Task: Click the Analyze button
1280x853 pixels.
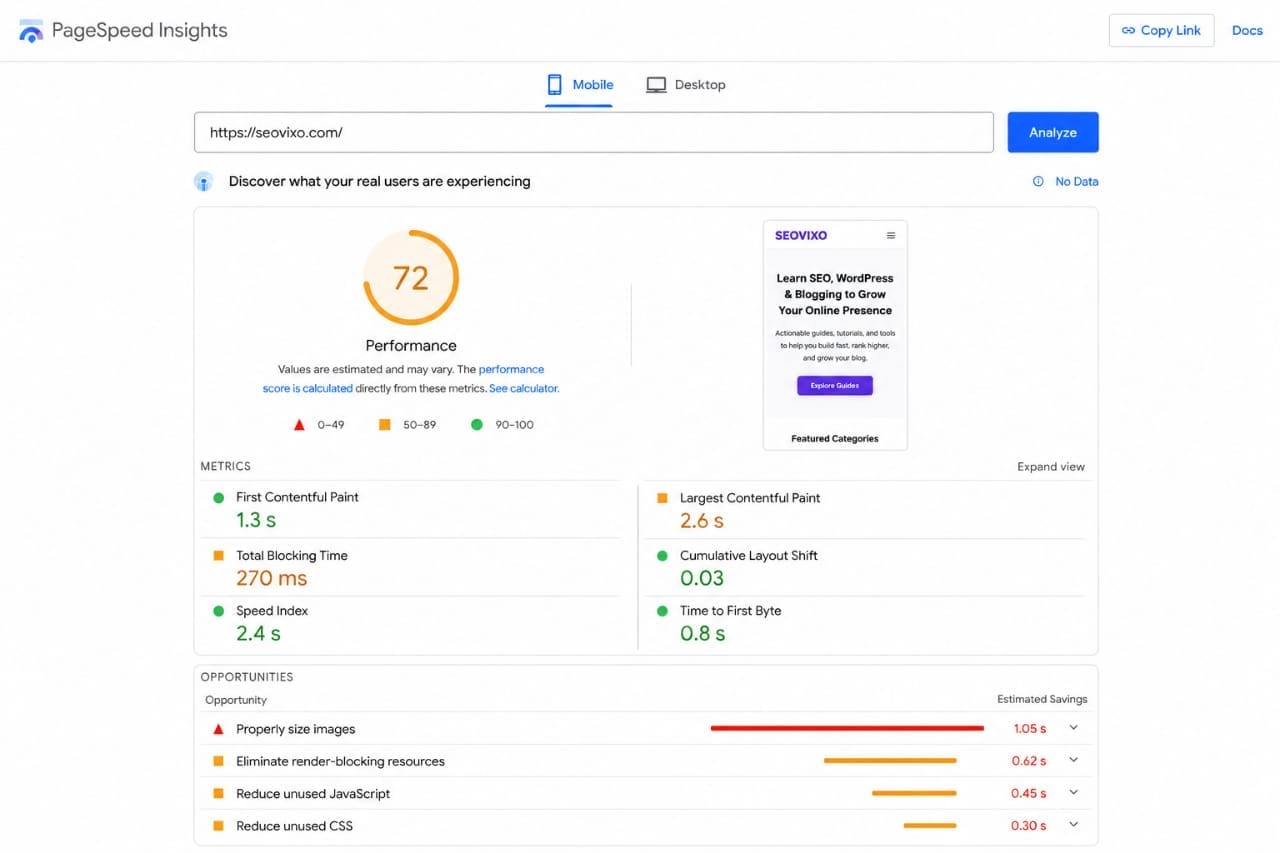Action: click(1053, 132)
